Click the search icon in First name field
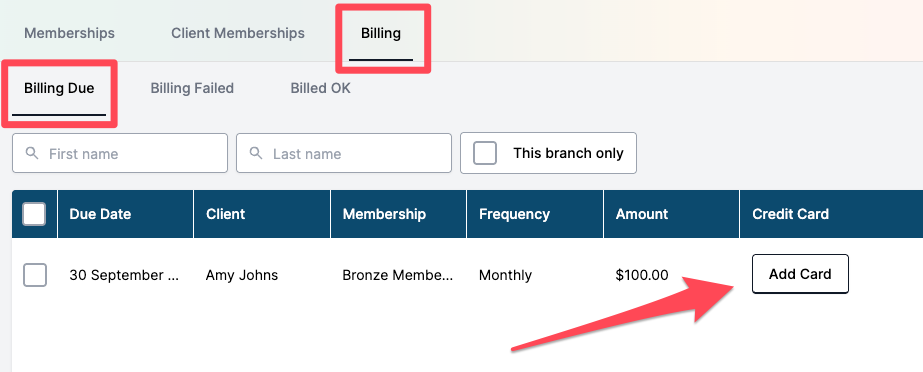This screenshot has width=923, height=372. 32,154
